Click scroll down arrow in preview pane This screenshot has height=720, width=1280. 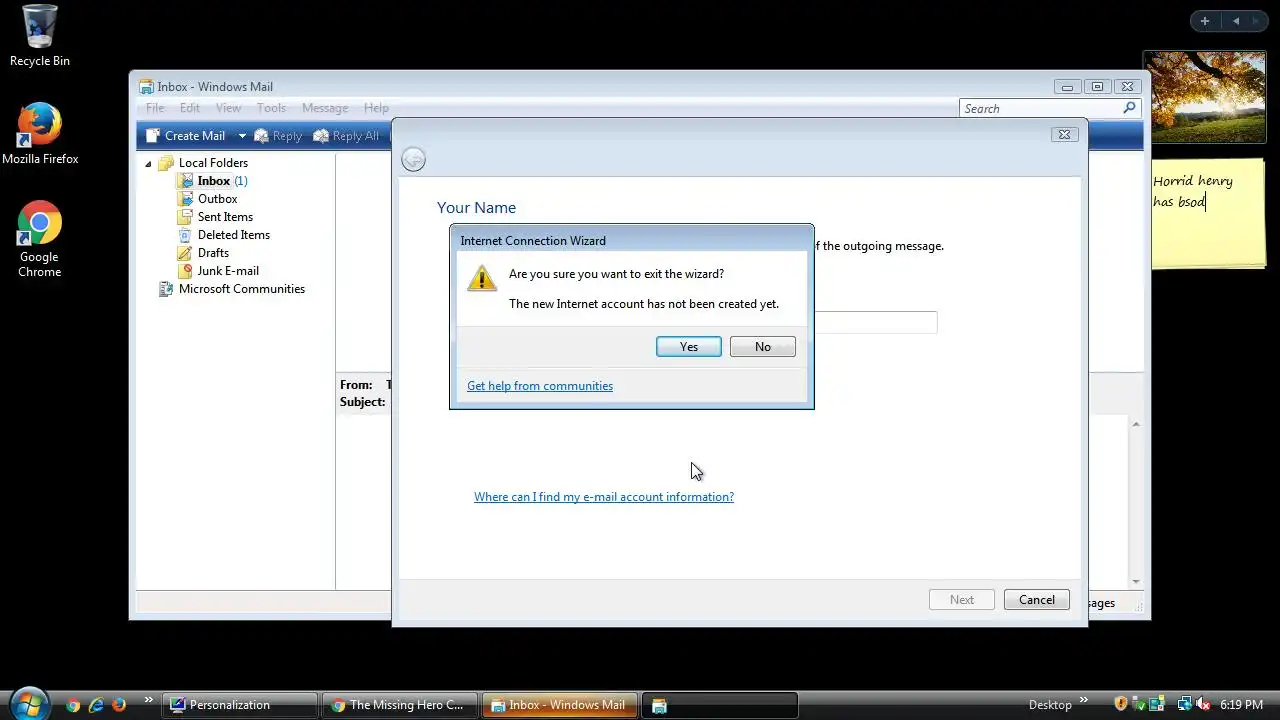(x=1135, y=581)
